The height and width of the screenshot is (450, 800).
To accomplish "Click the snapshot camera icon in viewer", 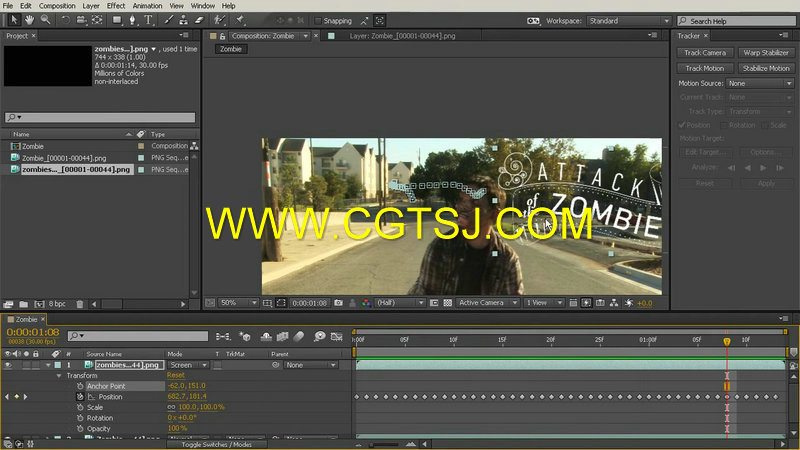I will point(338,303).
